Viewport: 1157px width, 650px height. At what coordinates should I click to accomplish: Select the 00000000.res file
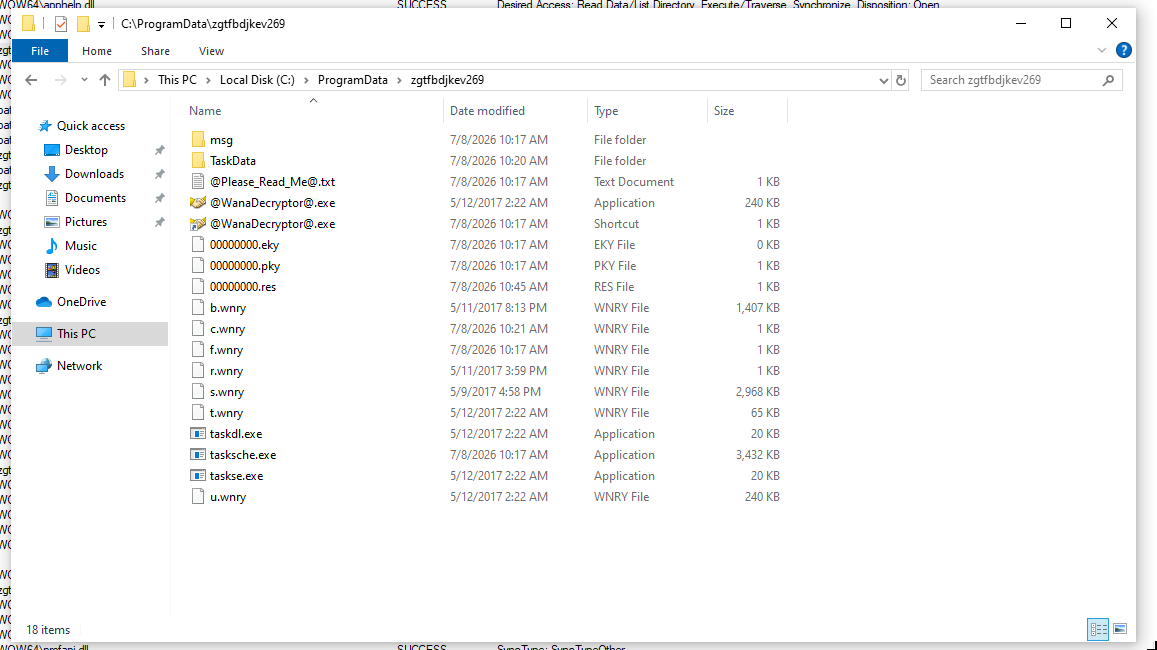(x=243, y=287)
